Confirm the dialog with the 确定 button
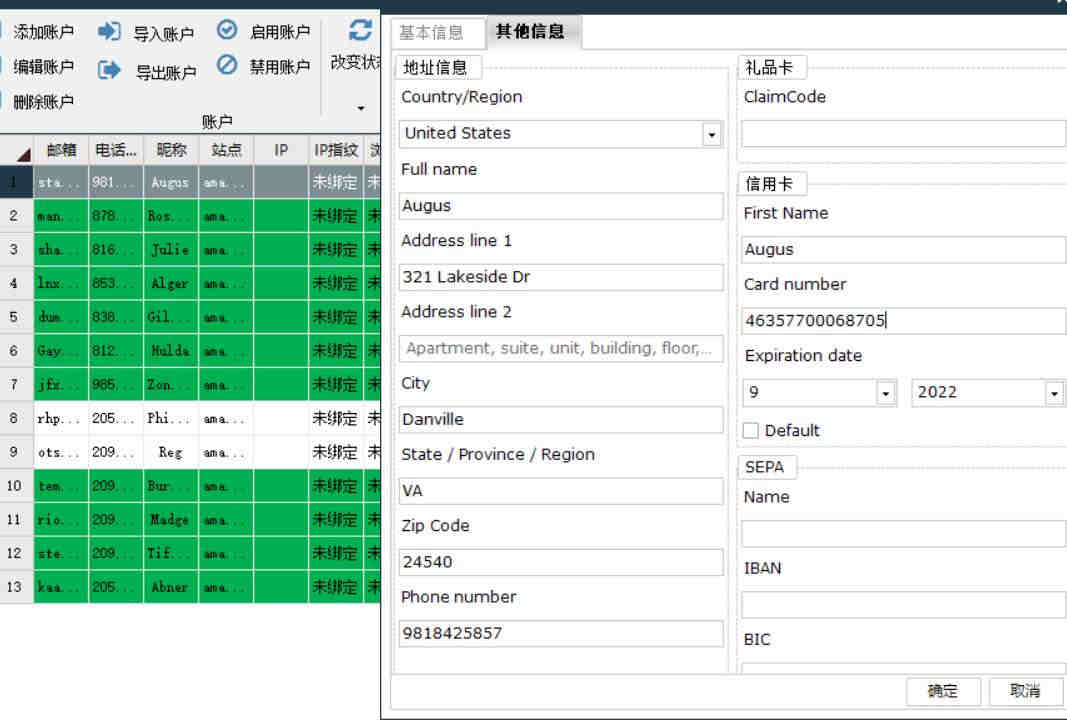The height and width of the screenshot is (725, 1067). [x=943, y=691]
